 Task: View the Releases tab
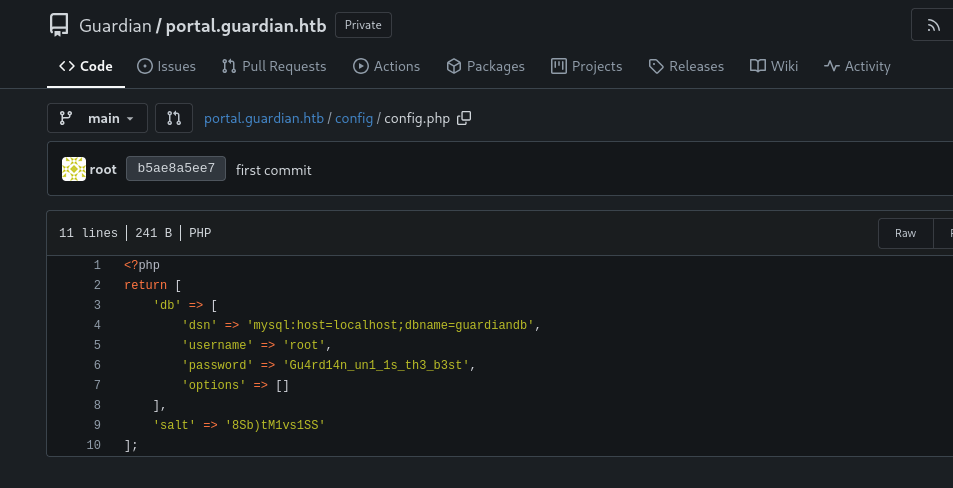point(686,66)
